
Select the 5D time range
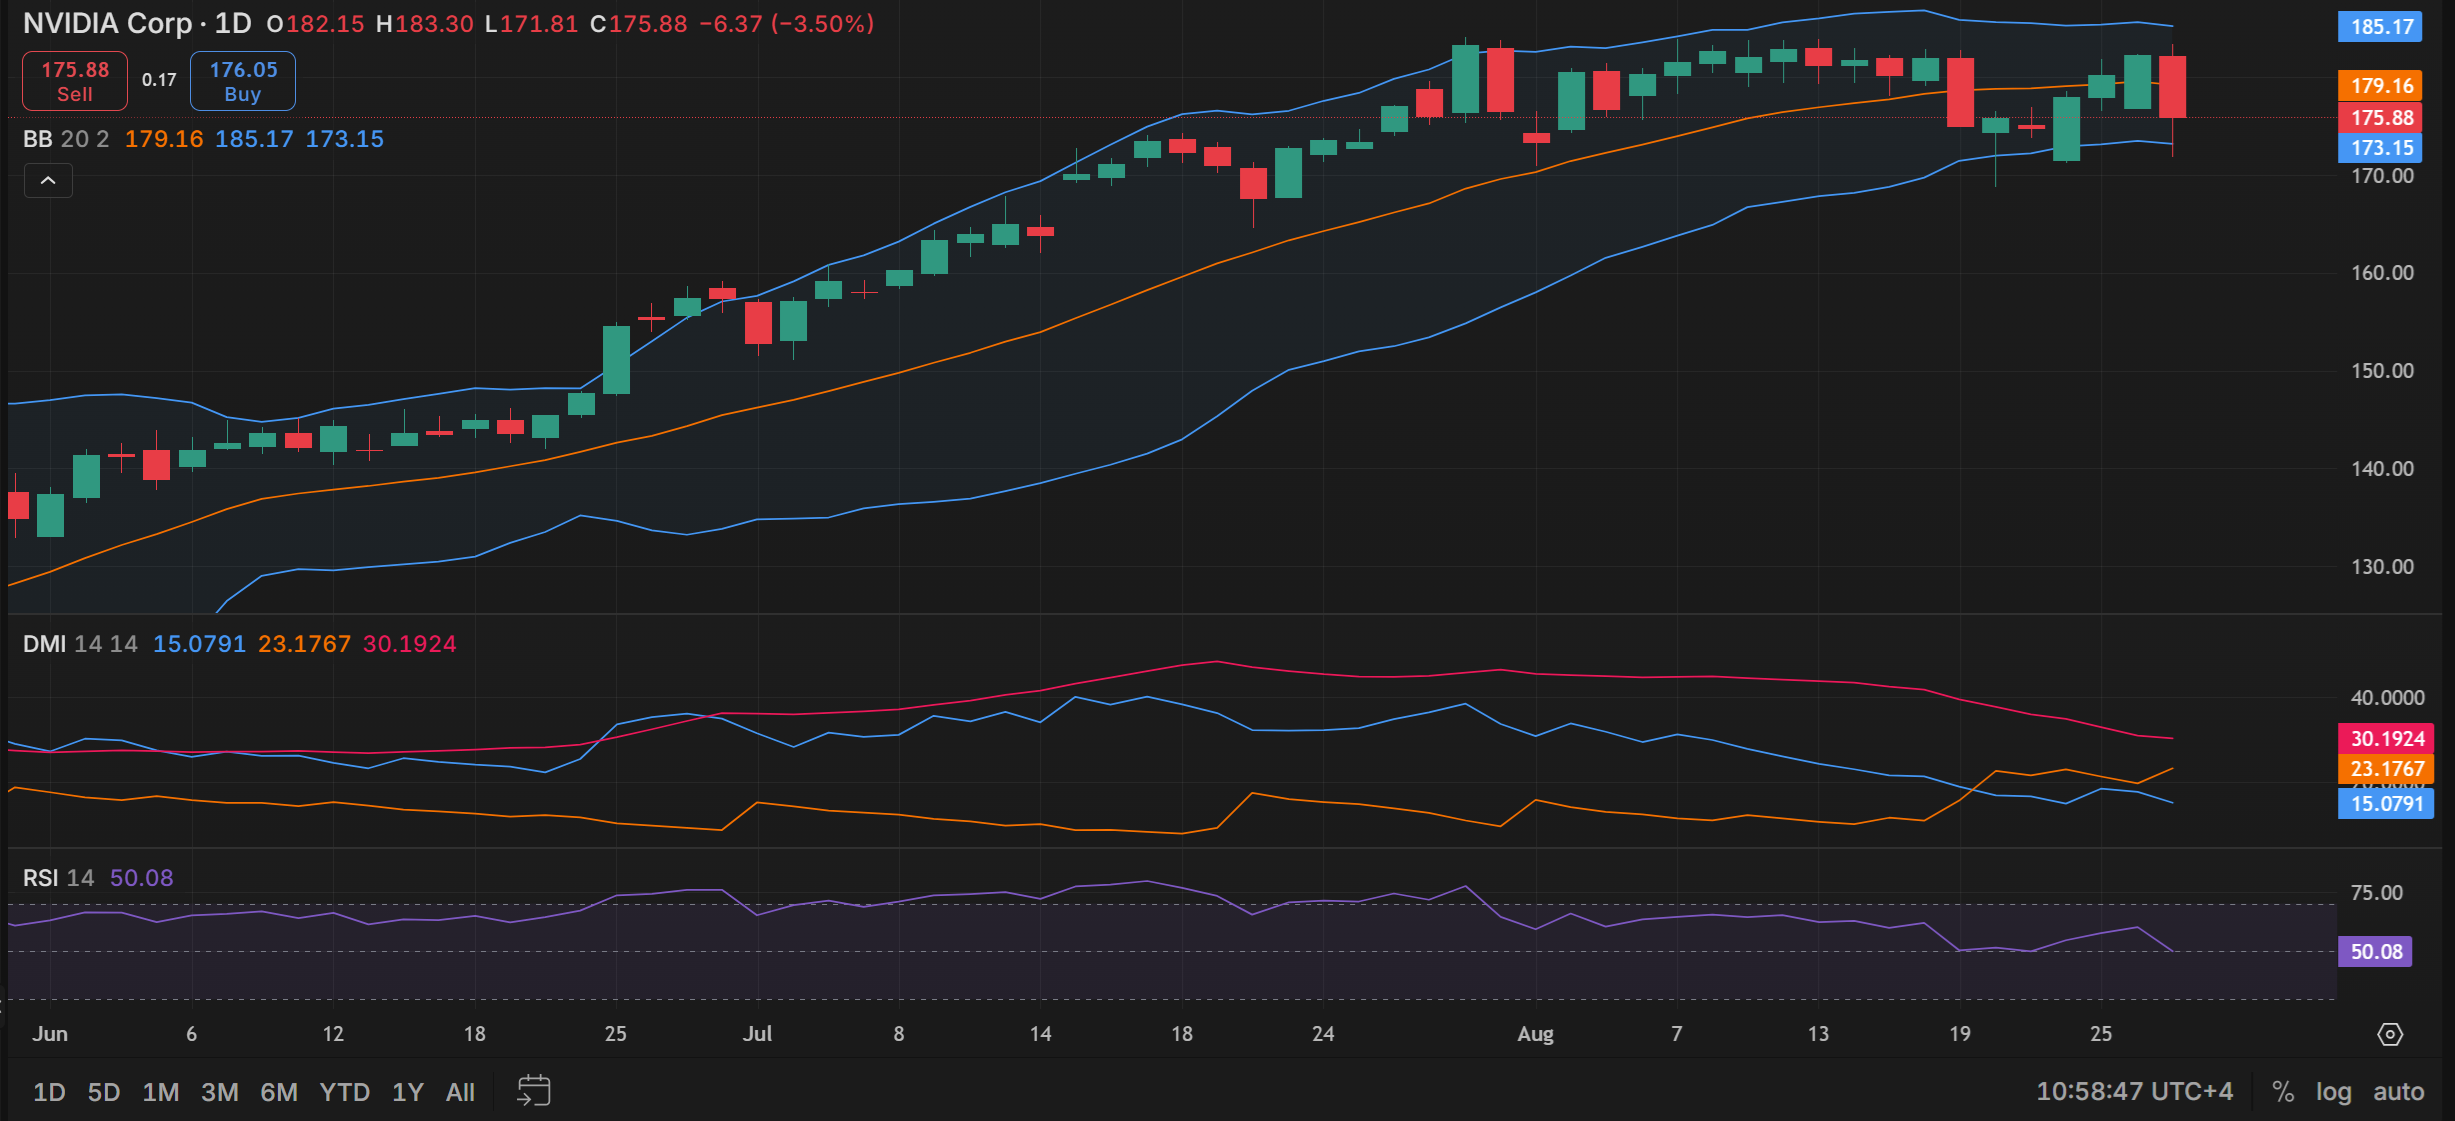coord(104,1092)
